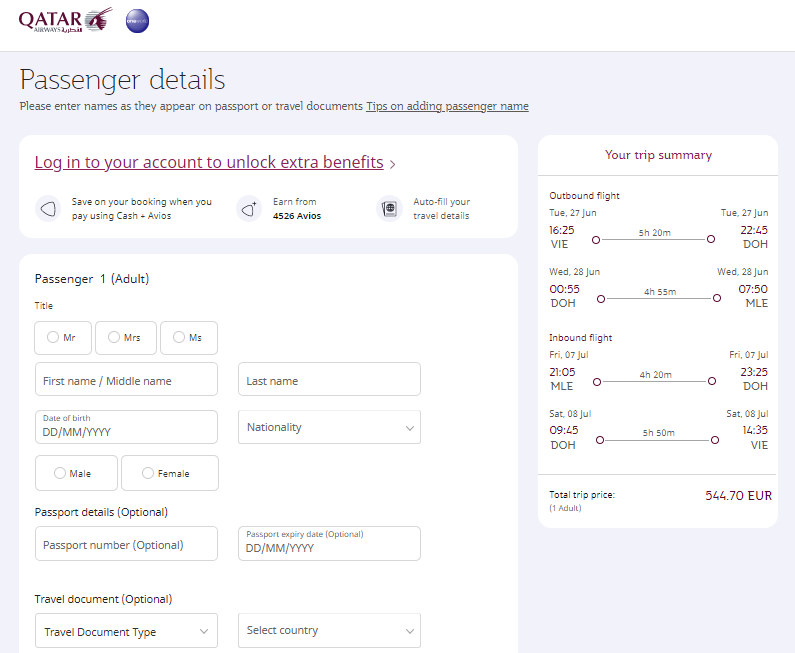Focus the First name / Middle name field
Image resolution: width=795 pixels, height=653 pixels.
pyautogui.click(x=126, y=379)
